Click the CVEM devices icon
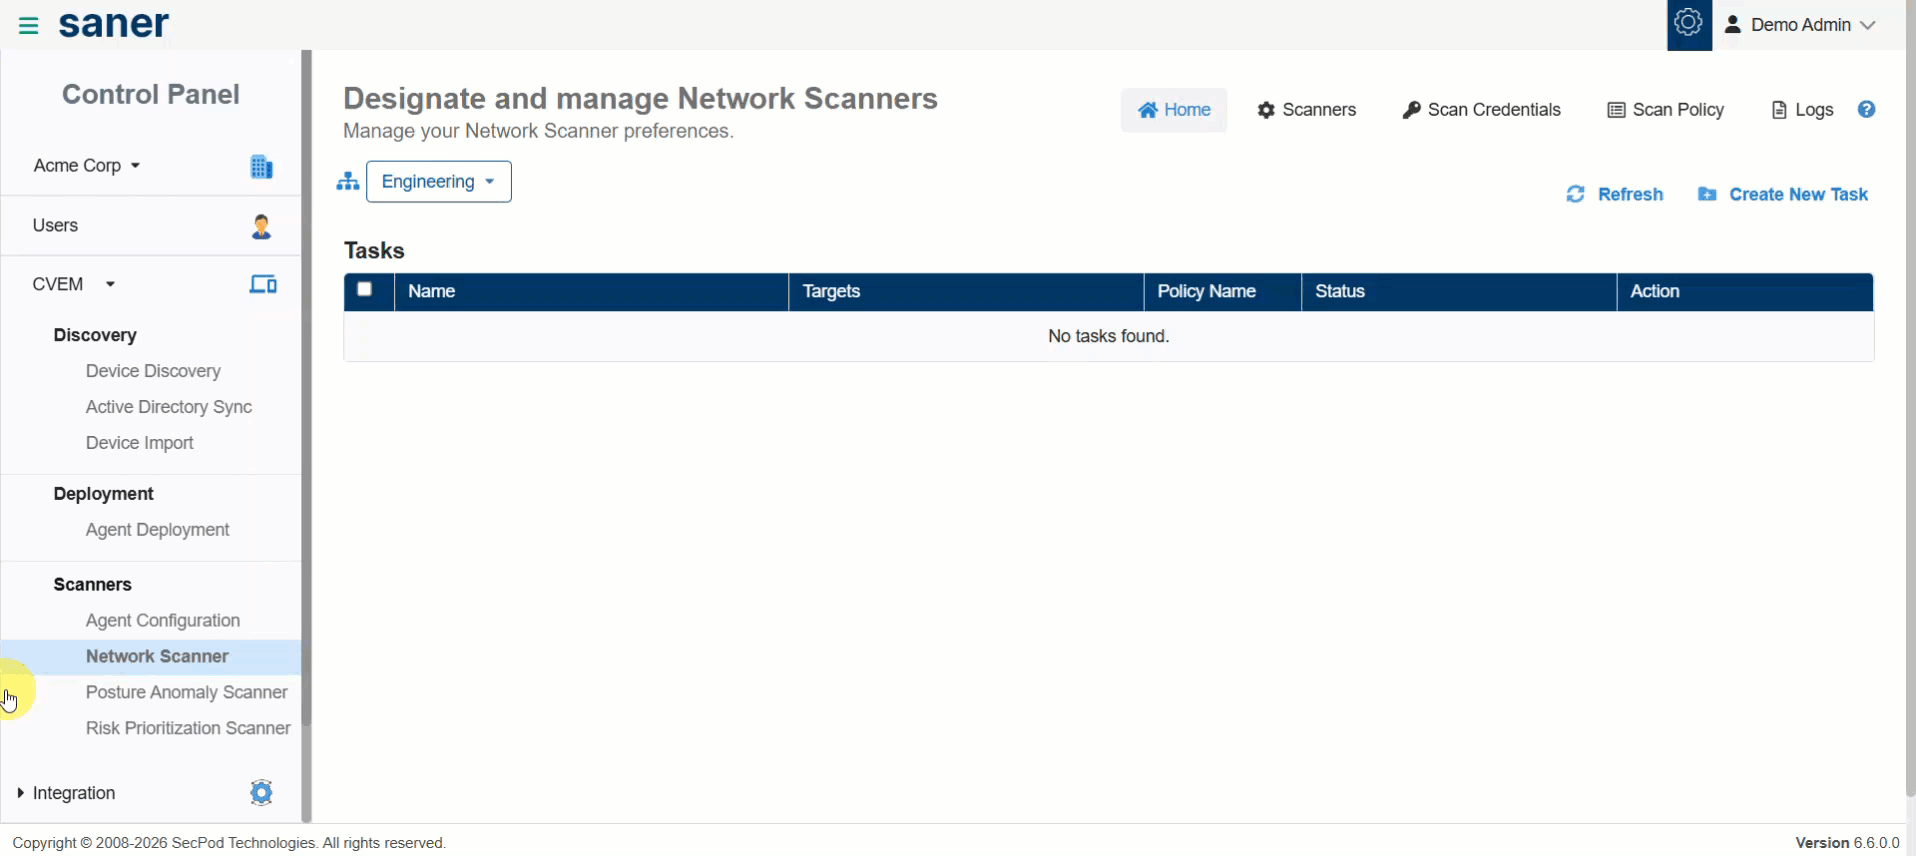Screen dimensions: 1916x856 click(x=262, y=285)
